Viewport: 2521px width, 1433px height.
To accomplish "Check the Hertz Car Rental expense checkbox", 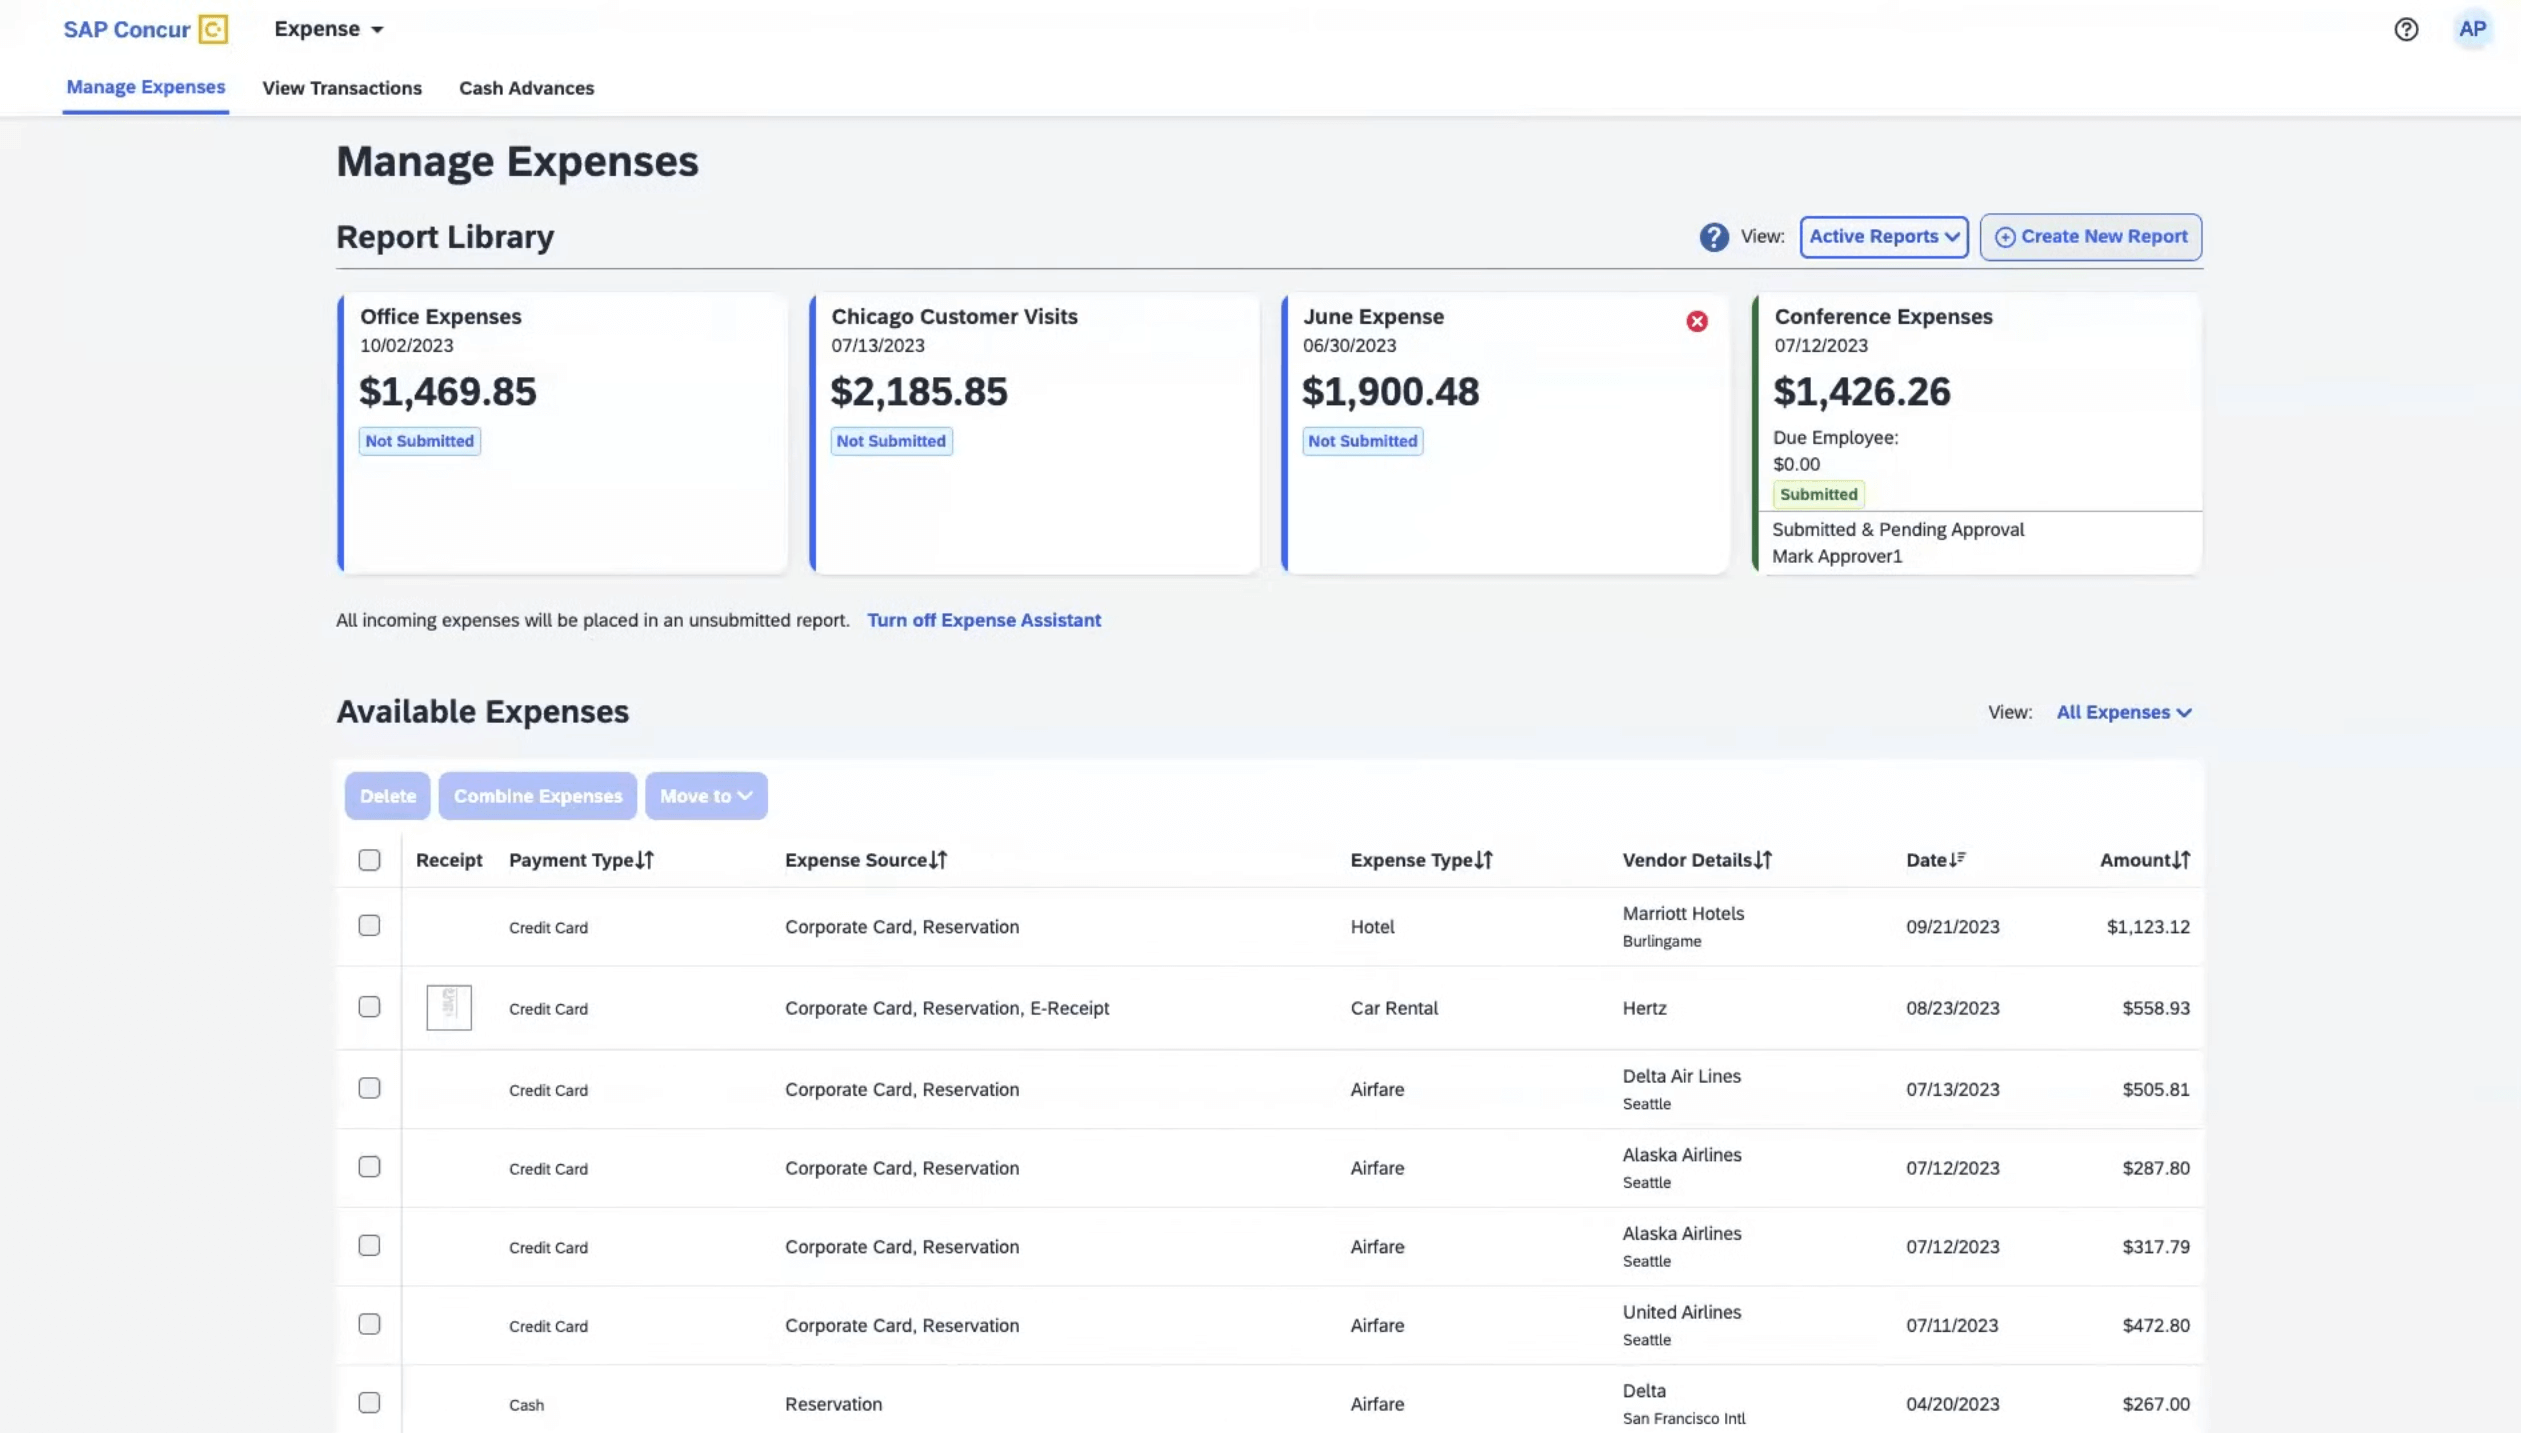I will coord(369,1007).
